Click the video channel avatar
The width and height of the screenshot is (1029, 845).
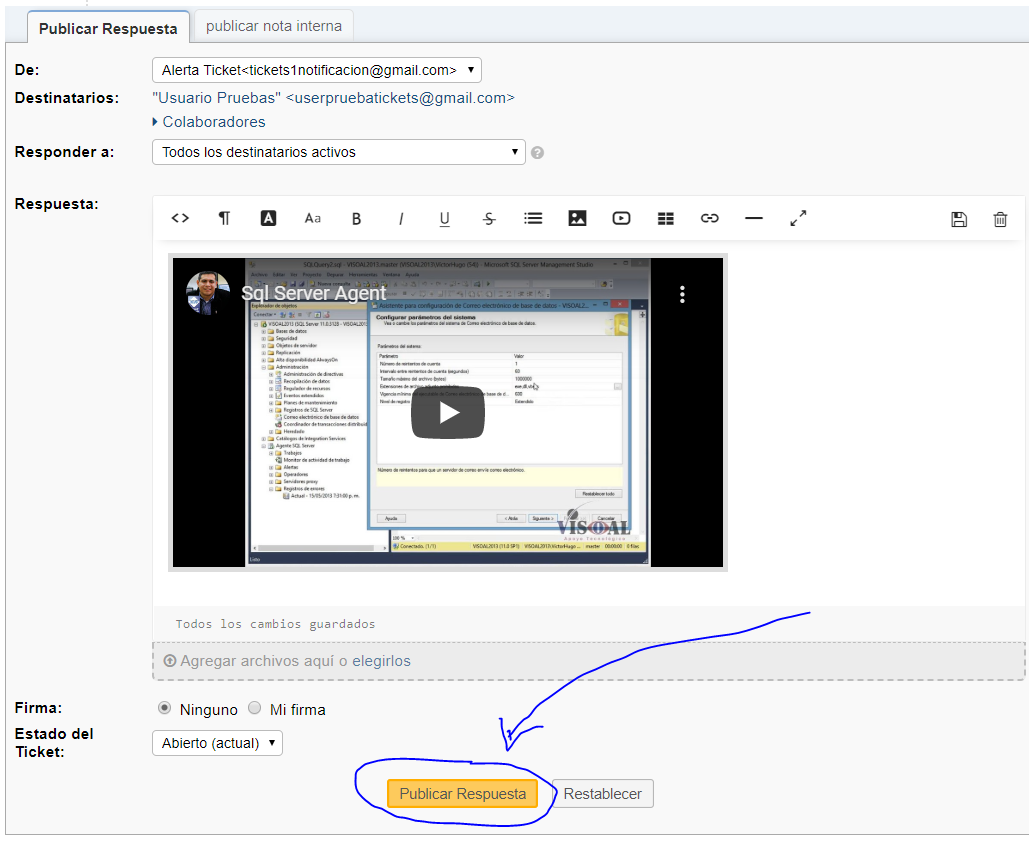point(208,293)
